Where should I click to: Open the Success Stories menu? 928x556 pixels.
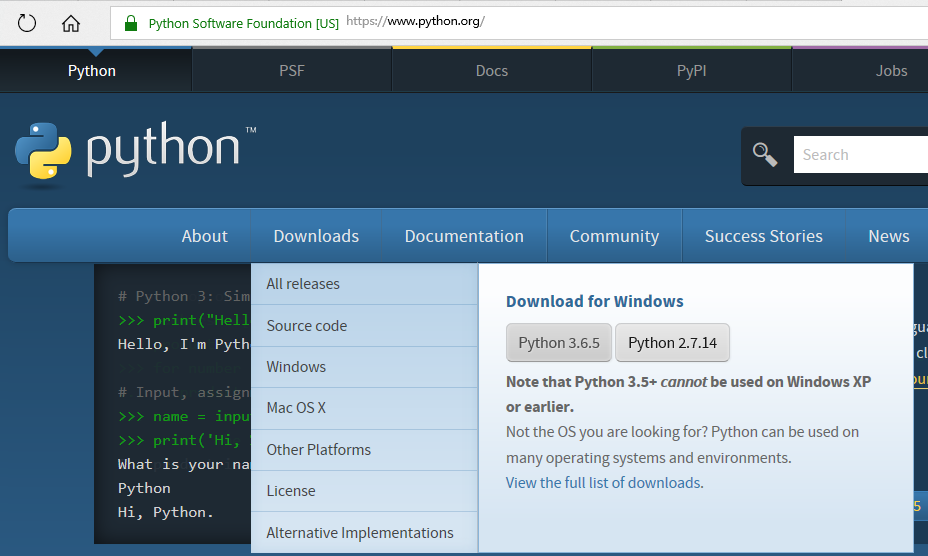[x=763, y=236]
